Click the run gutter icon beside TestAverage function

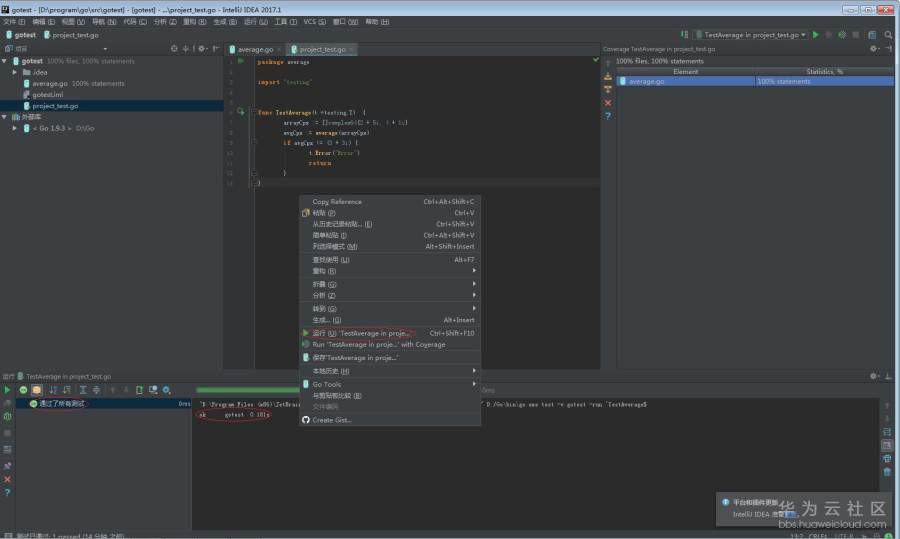[241, 112]
